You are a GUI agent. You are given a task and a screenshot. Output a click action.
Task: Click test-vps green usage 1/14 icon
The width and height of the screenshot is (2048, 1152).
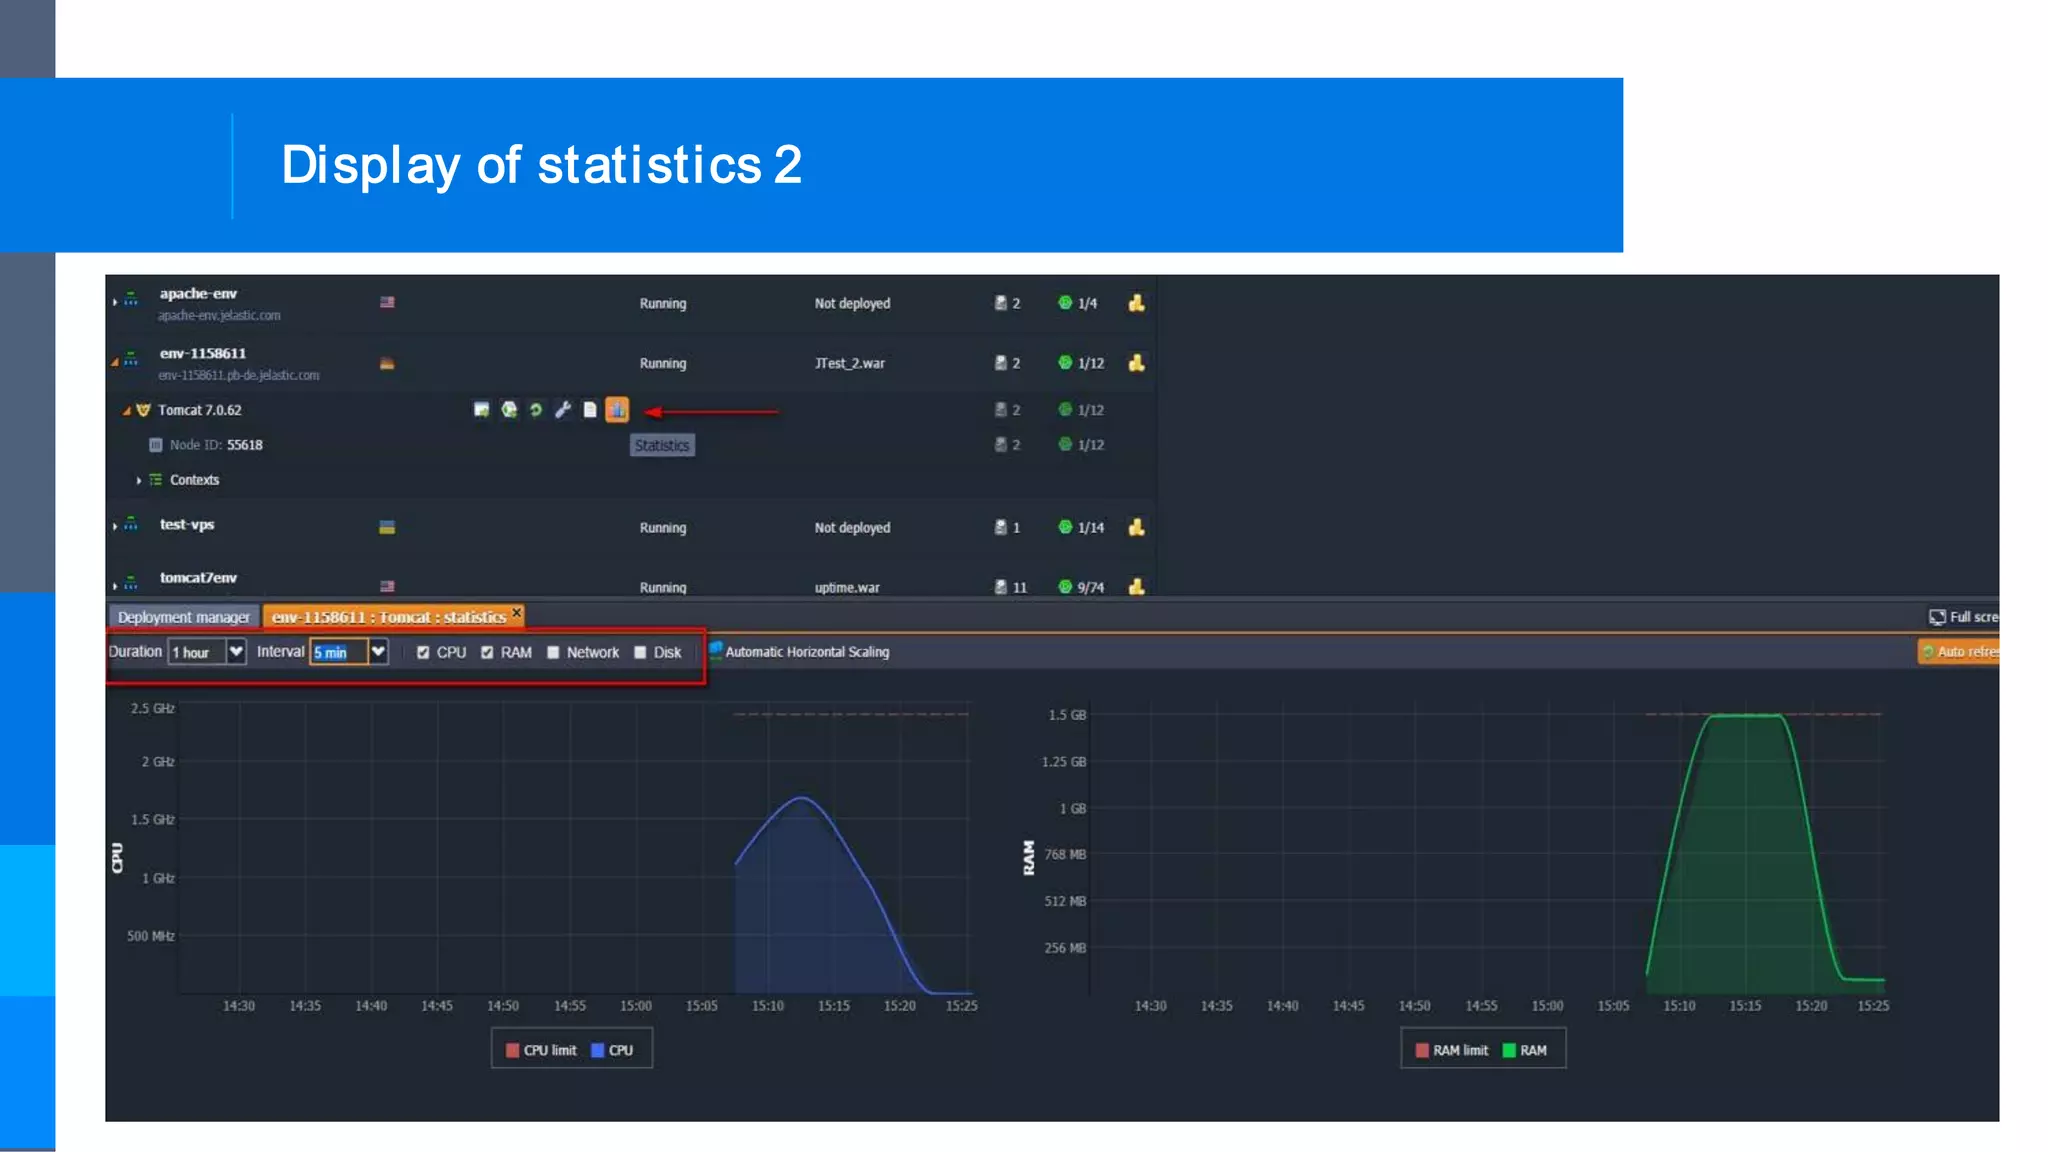(1065, 526)
